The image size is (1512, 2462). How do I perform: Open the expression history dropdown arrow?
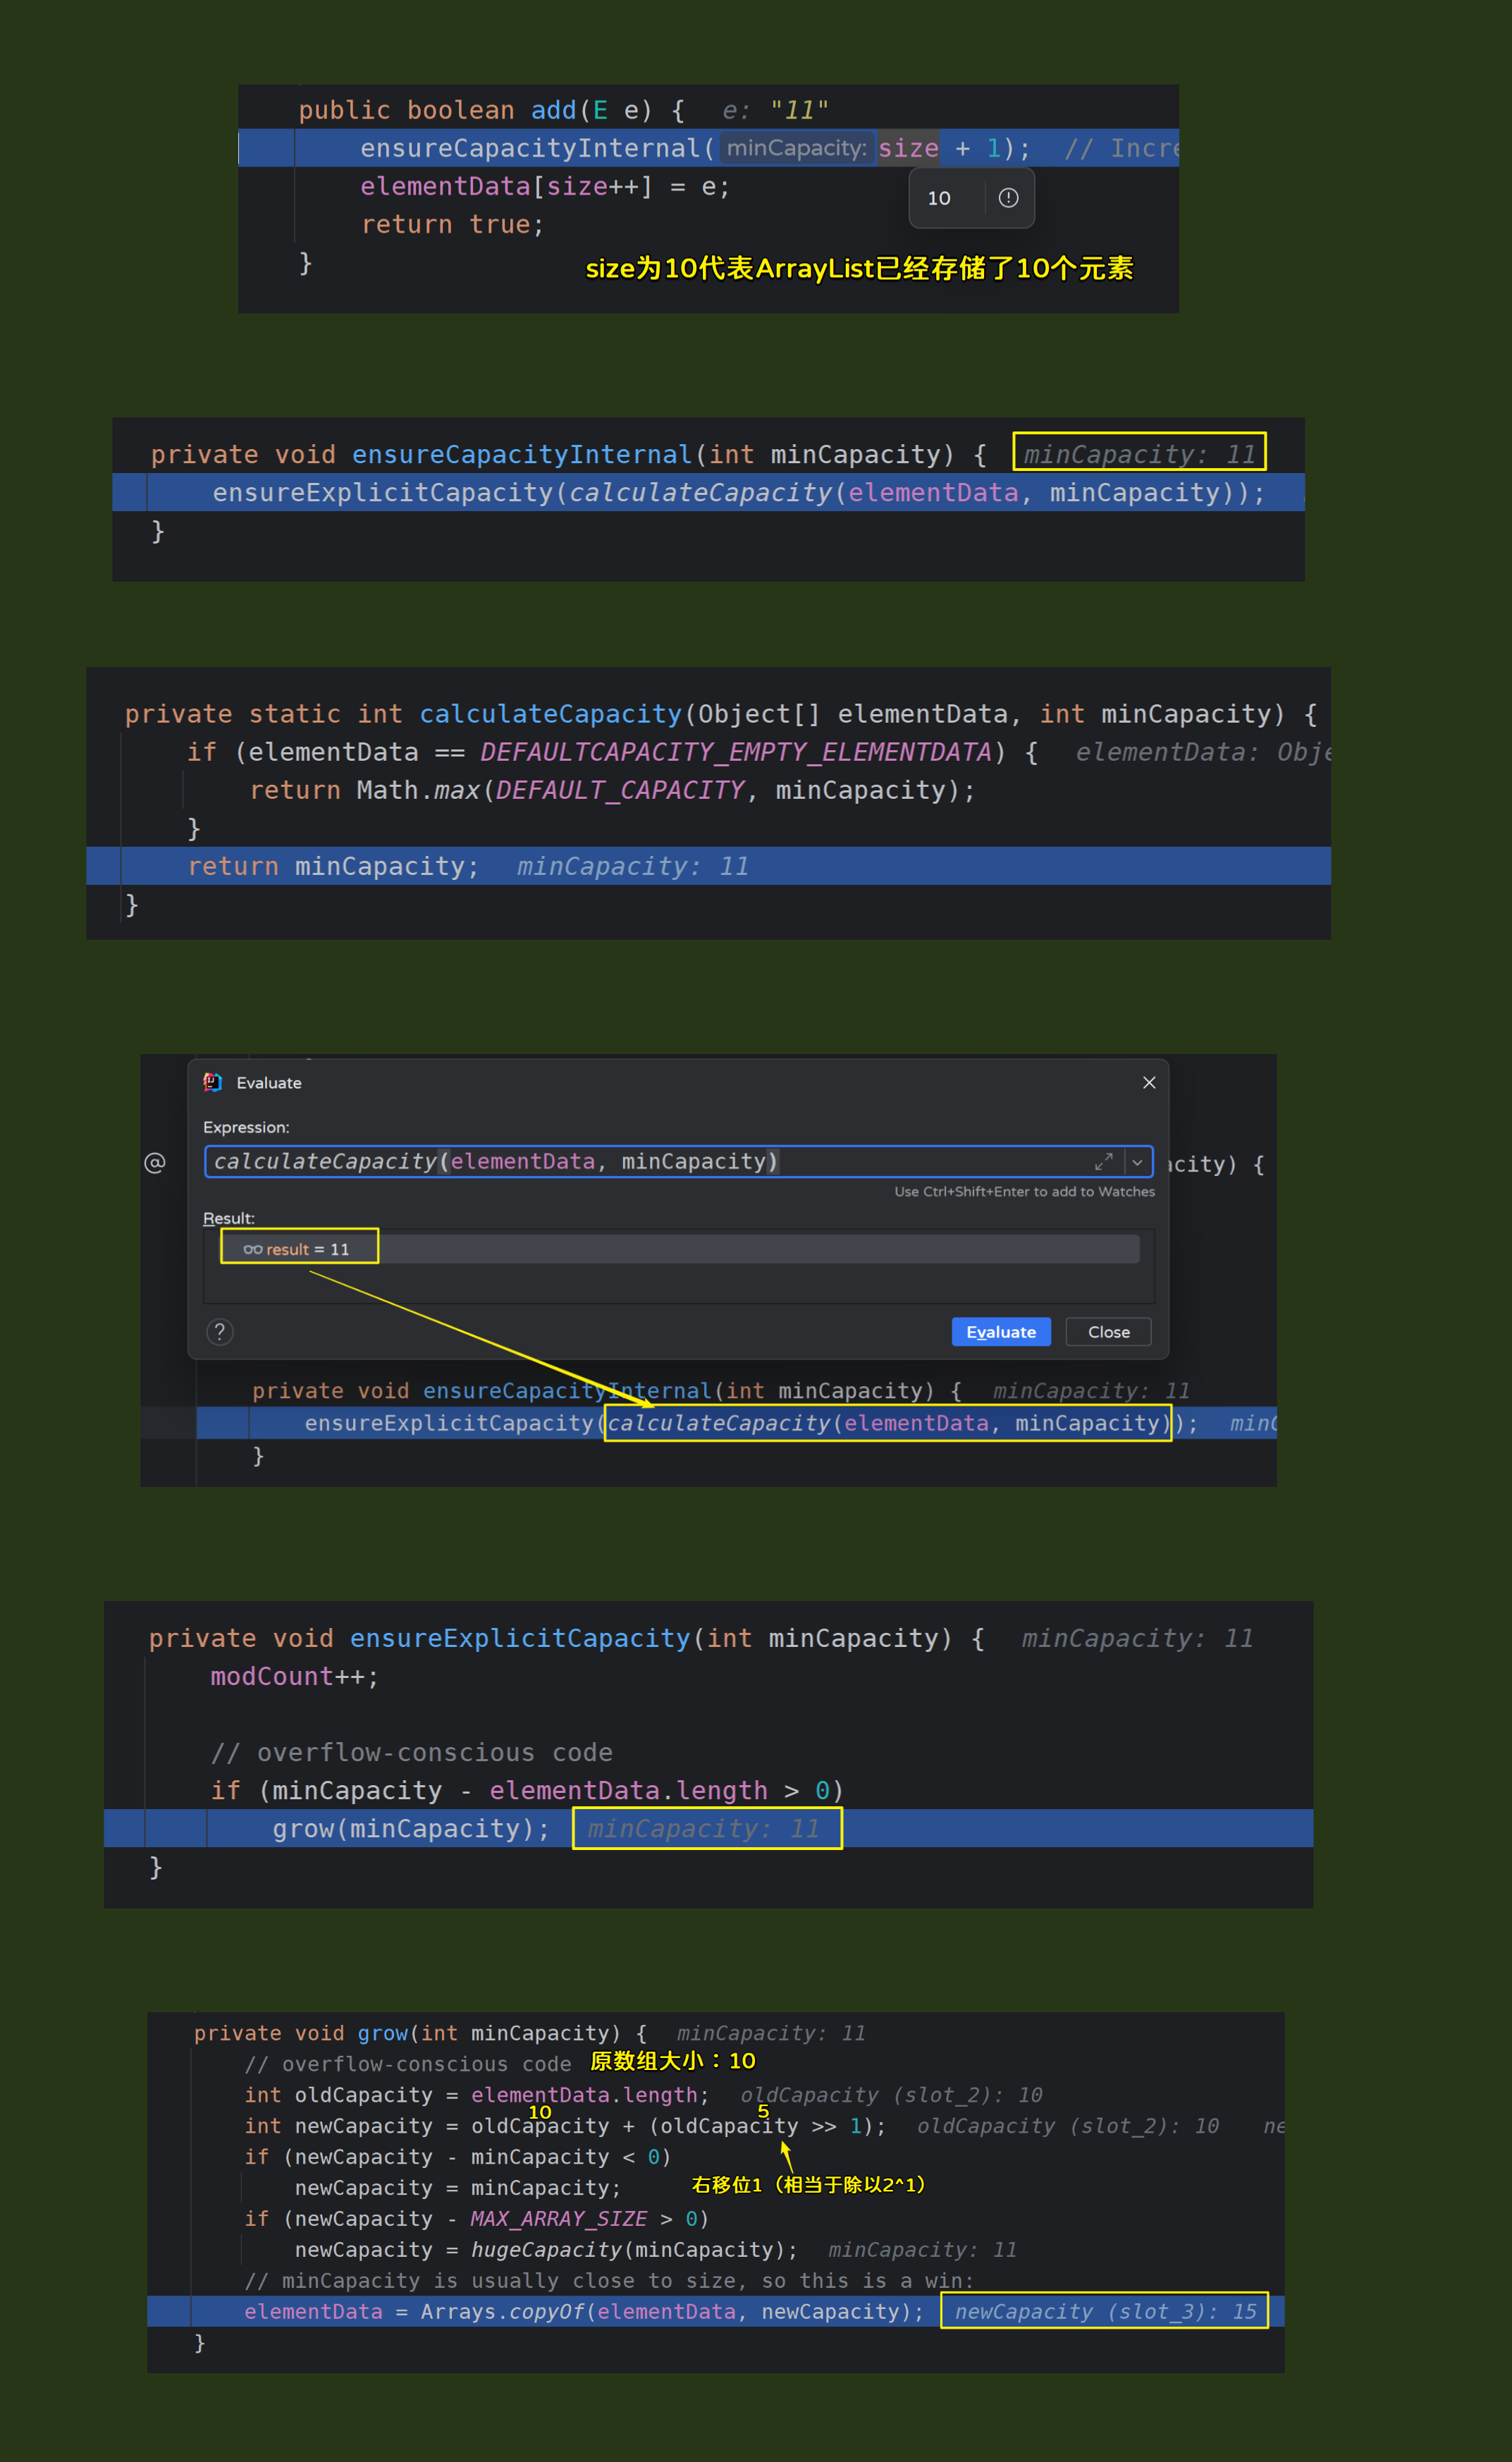click(x=1138, y=1162)
